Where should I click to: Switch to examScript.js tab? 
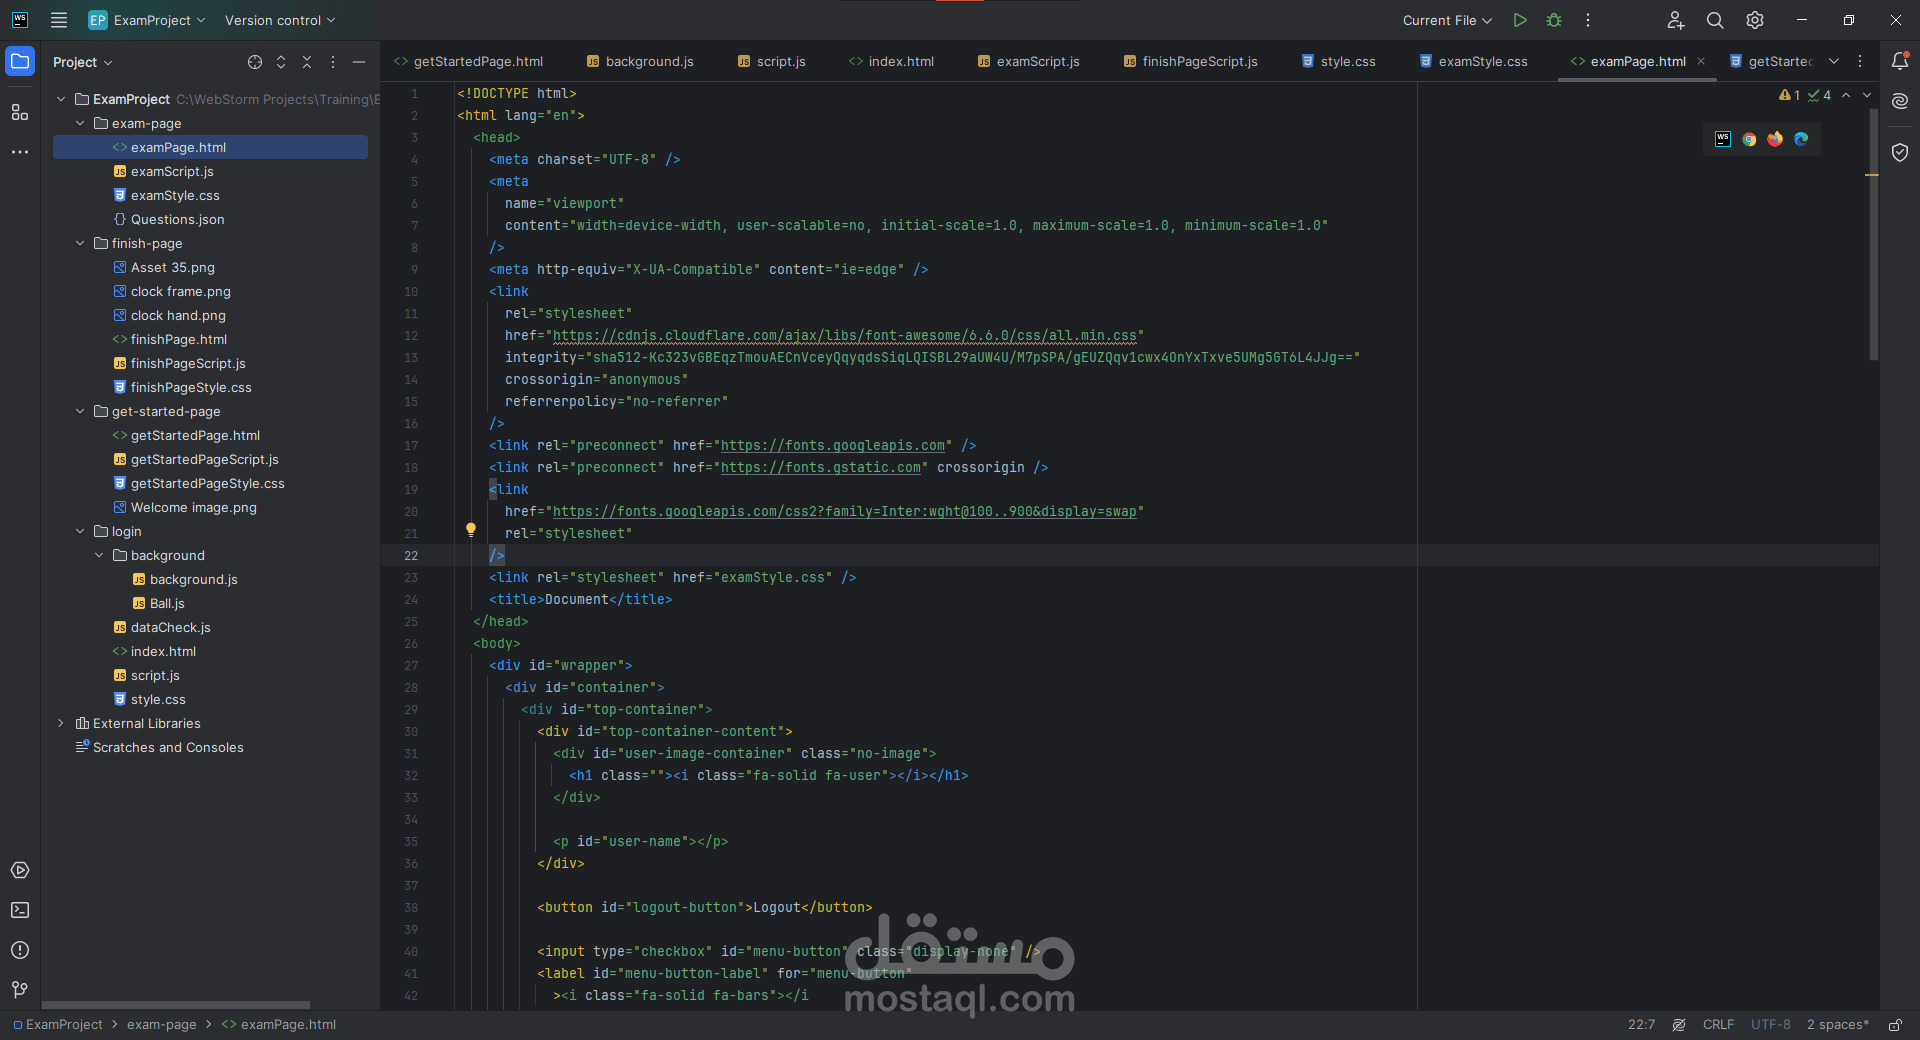[x=1028, y=61]
